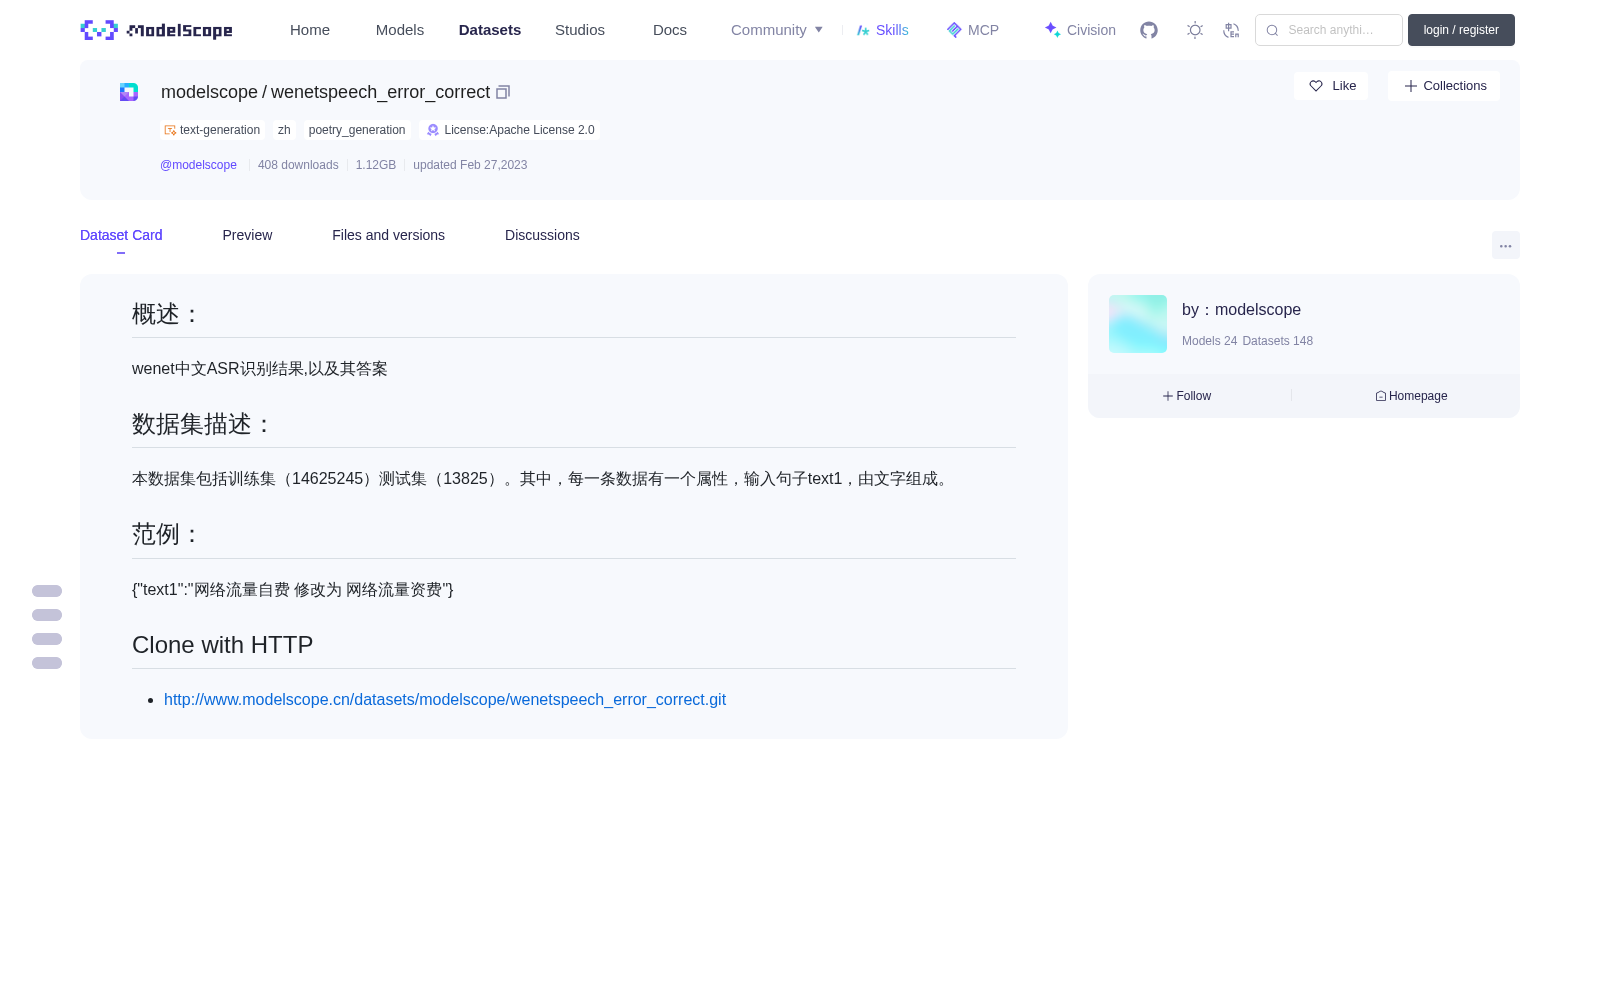Open the Civision link
1600x1000 pixels.
pyautogui.click(x=1080, y=30)
